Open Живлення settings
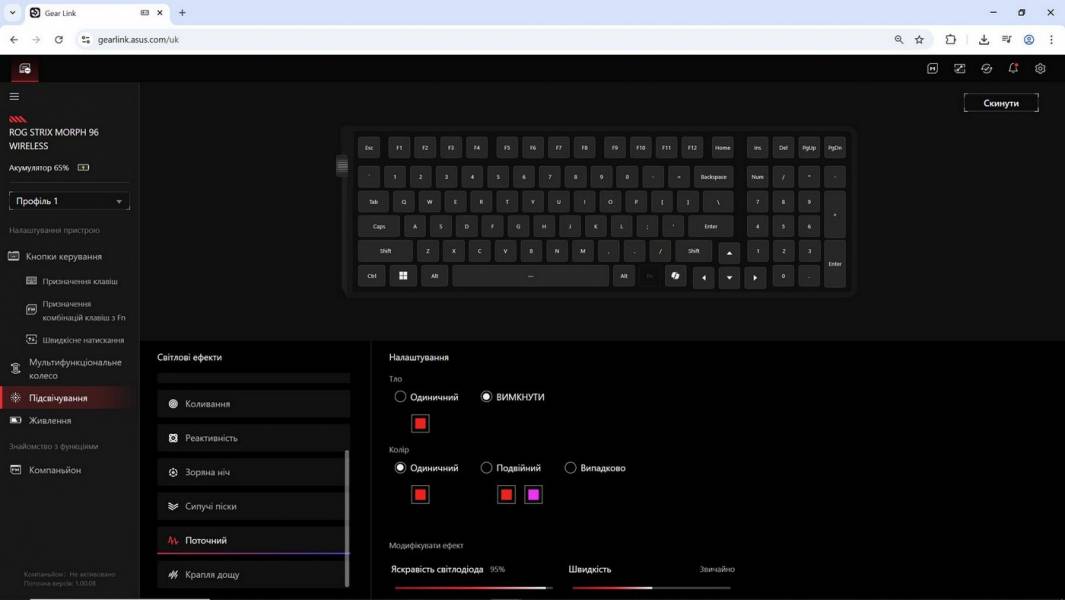The width and height of the screenshot is (1065, 600). 50,421
